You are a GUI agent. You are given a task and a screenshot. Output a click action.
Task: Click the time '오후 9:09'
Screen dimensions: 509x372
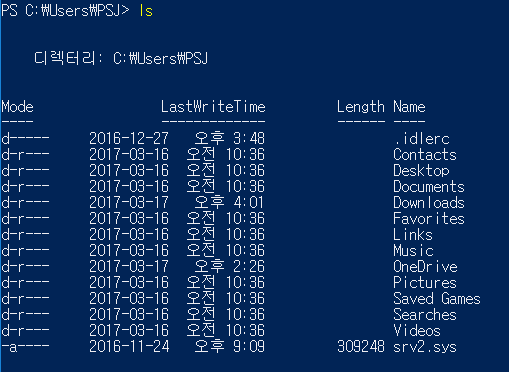point(230,347)
